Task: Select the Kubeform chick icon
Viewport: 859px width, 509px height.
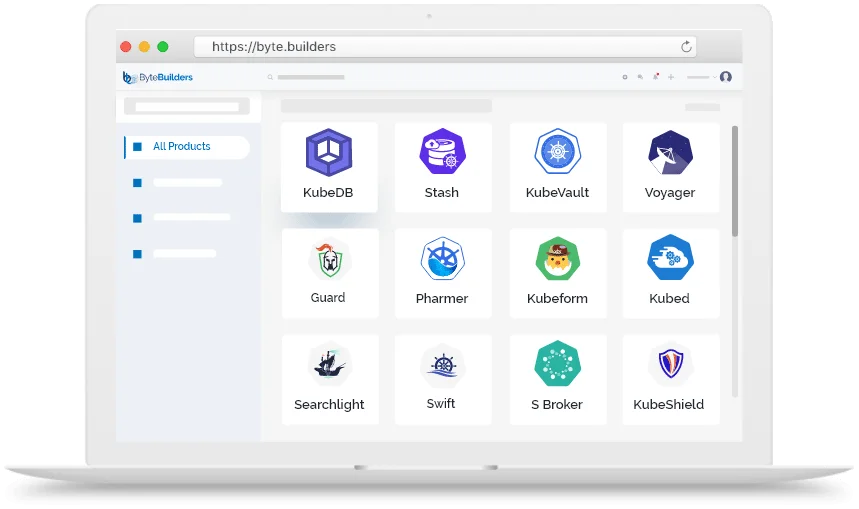Action: click(557, 259)
